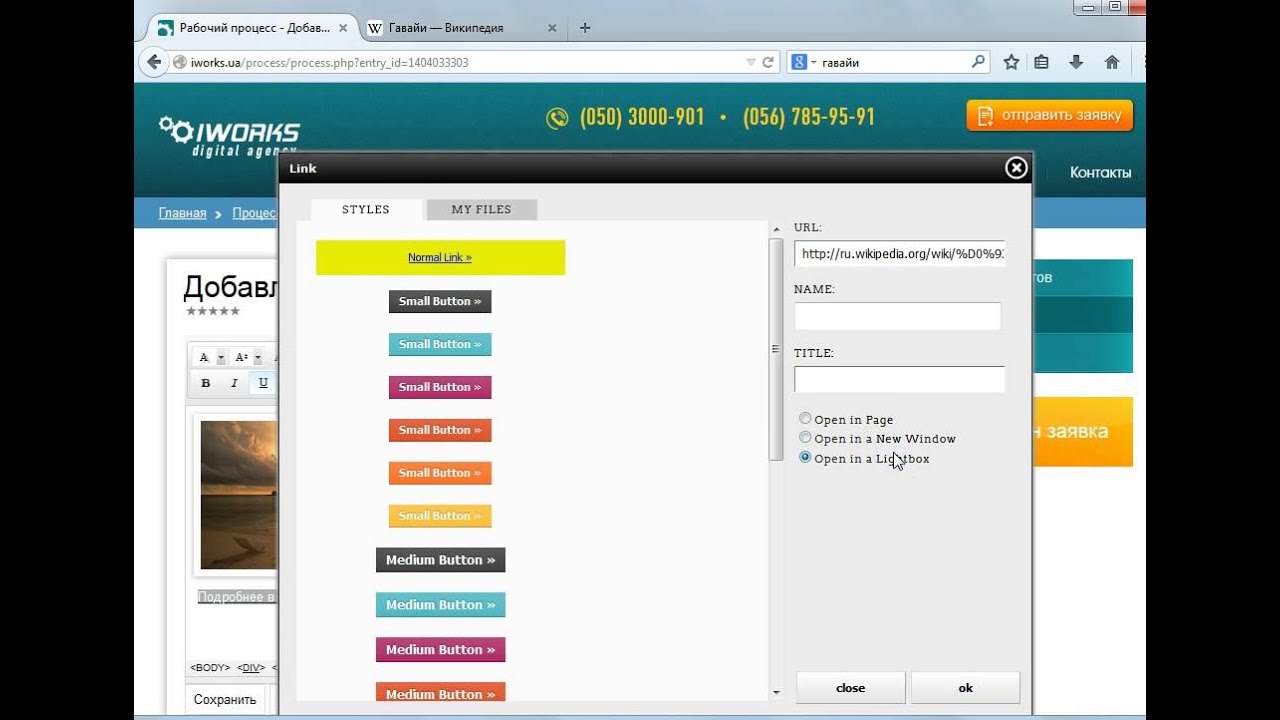The height and width of the screenshot is (720, 1280).
Task: Click in the TITLE input field
Action: [899, 379]
